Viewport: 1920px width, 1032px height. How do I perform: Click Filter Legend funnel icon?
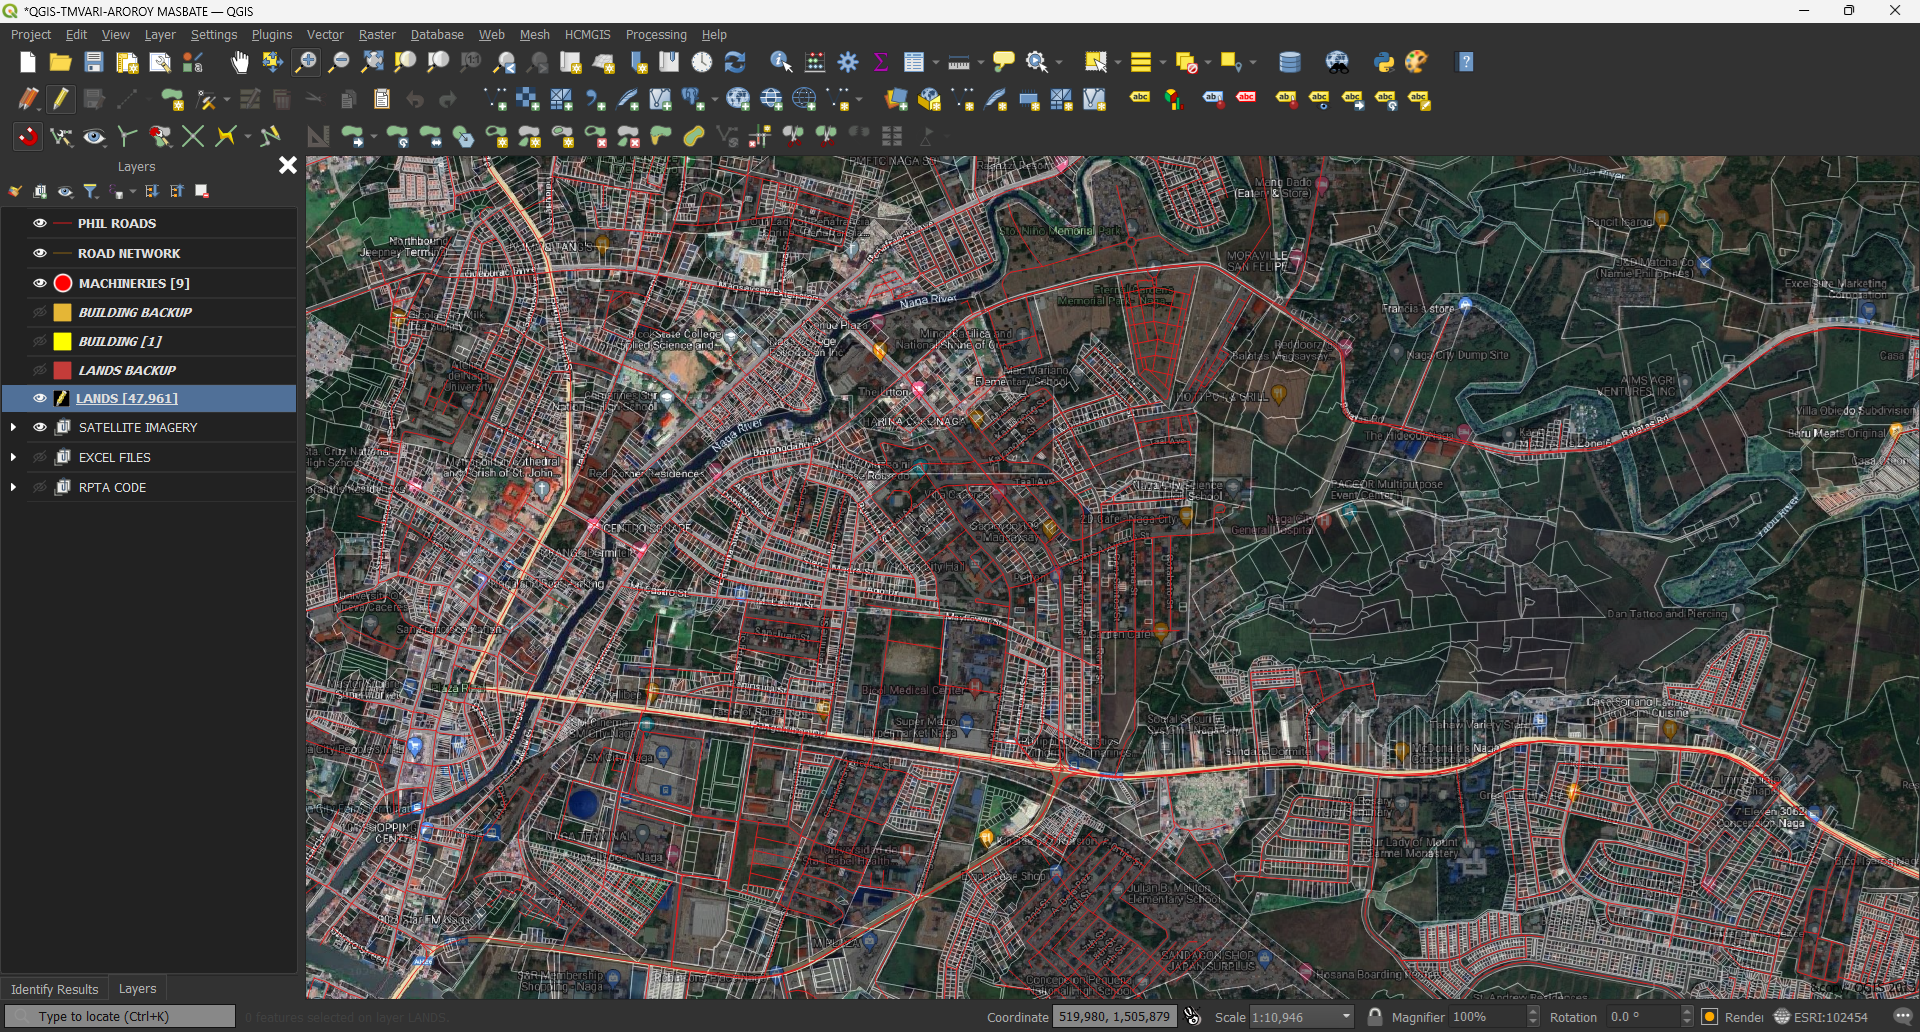(91, 191)
